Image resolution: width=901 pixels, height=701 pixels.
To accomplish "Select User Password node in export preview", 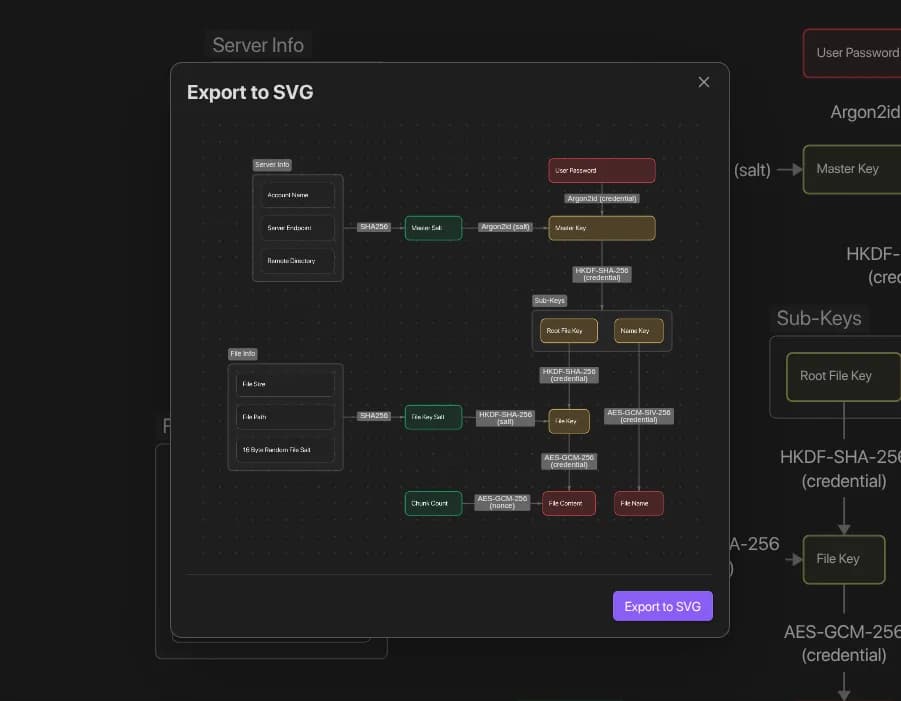I will (x=602, y=171).
